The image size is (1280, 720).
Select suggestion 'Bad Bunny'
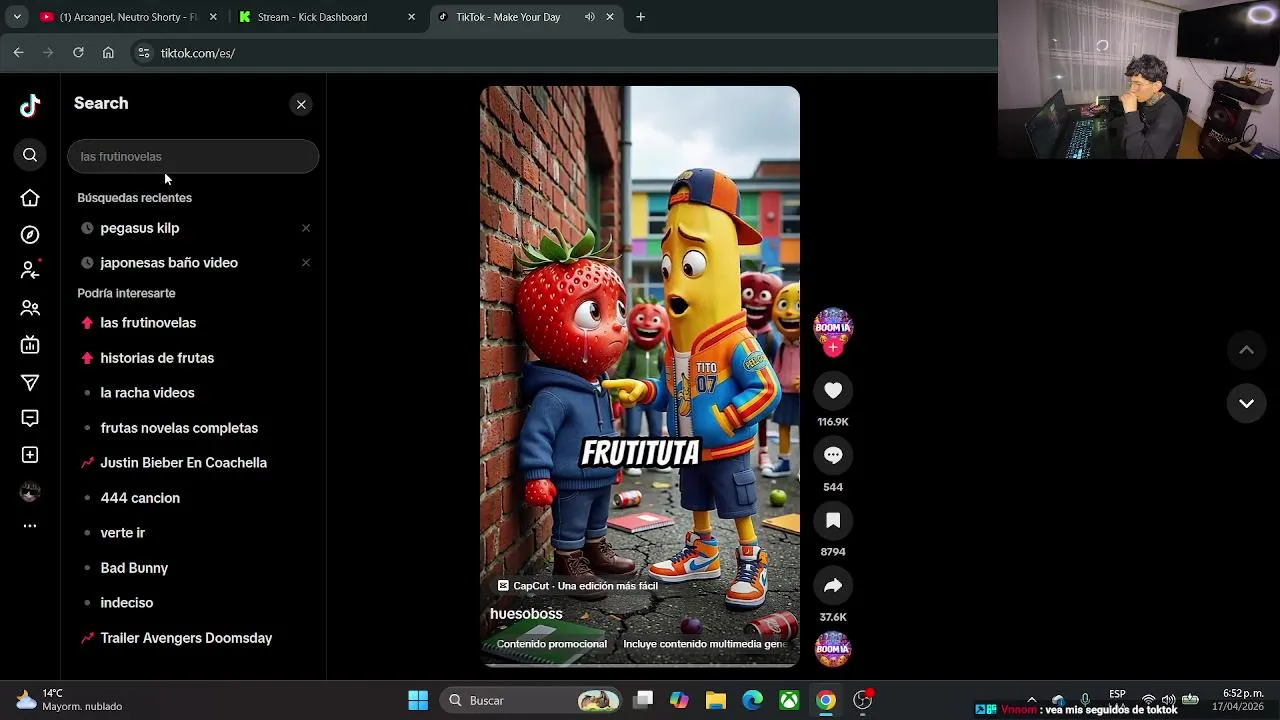point(134,568)
